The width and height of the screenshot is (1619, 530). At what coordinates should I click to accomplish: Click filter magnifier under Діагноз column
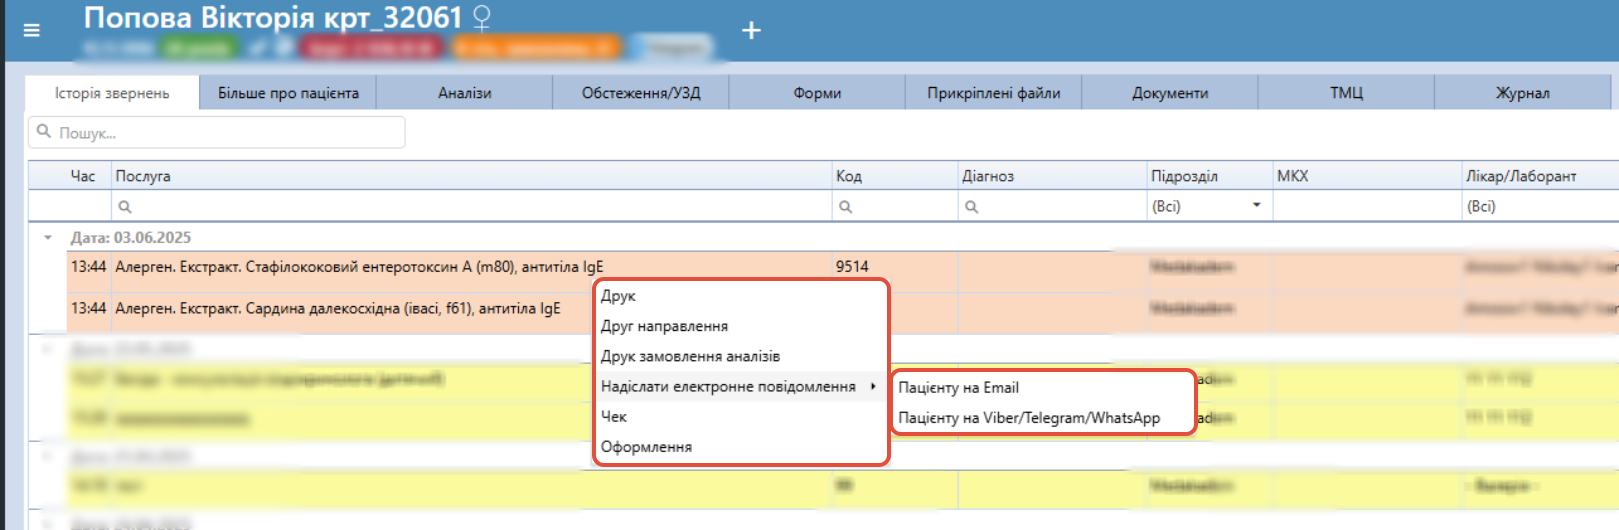click(x=972, y=207)
